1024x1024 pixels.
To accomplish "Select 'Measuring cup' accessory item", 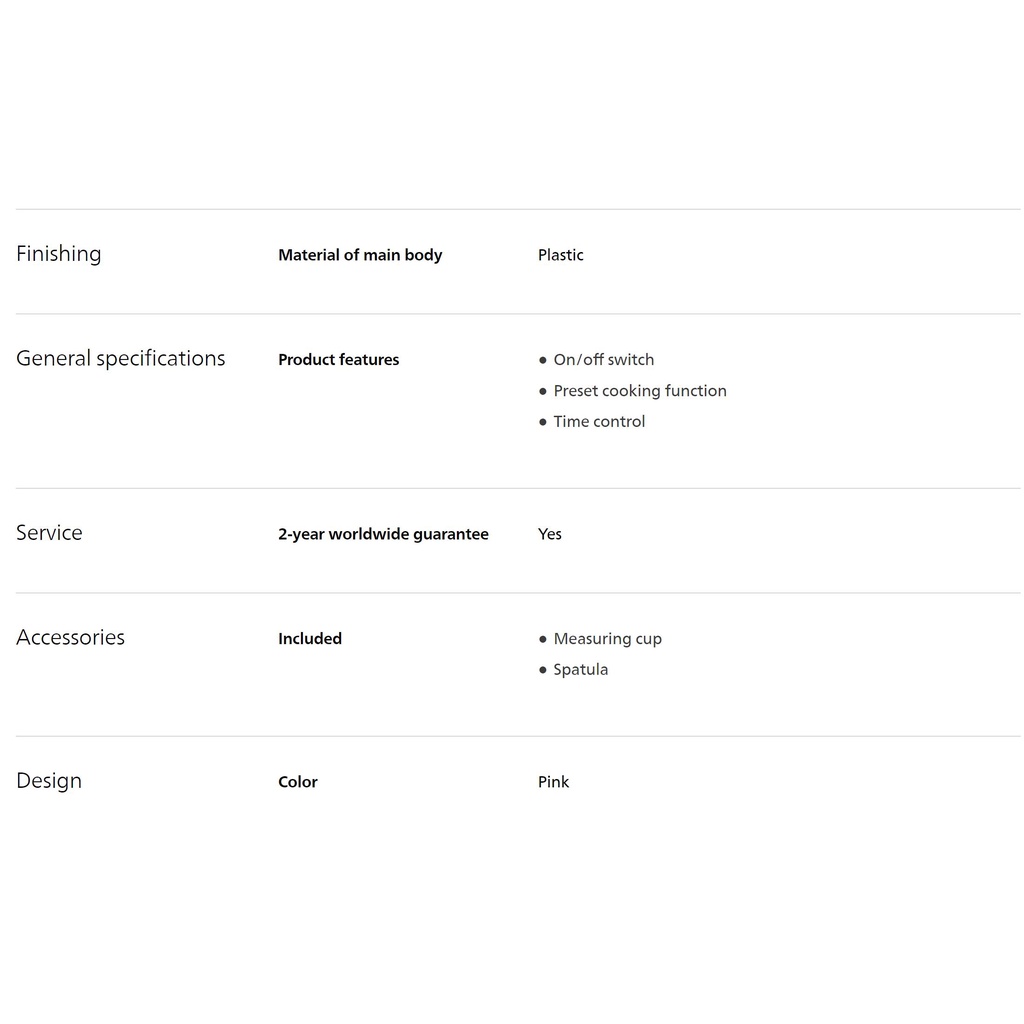I will coord(607,639).
